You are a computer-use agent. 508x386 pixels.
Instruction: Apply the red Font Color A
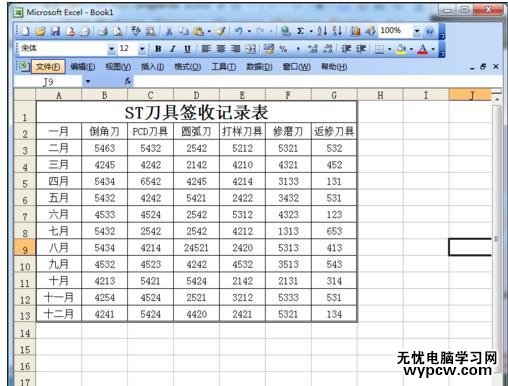[423, 49]
